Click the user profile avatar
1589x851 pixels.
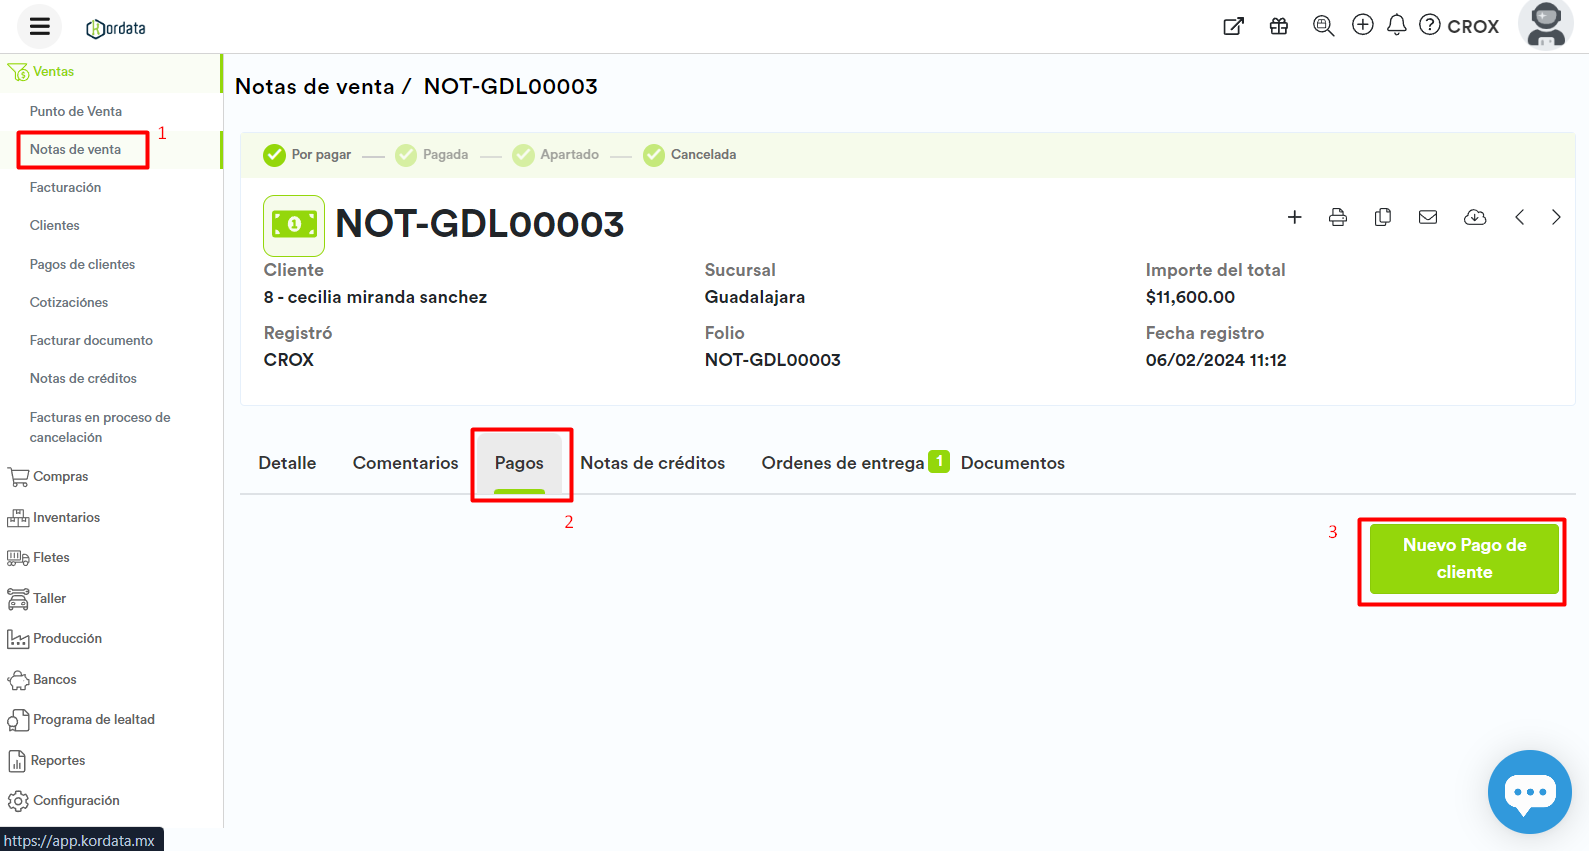click(x=1545, y=25)
